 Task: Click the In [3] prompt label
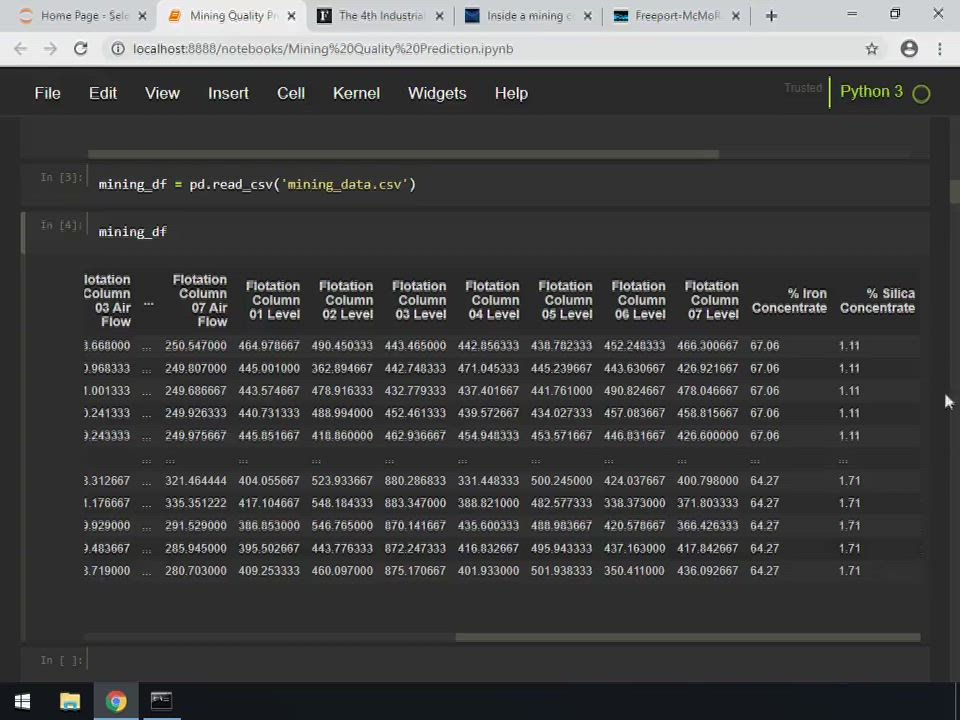(x=61, y=178)
